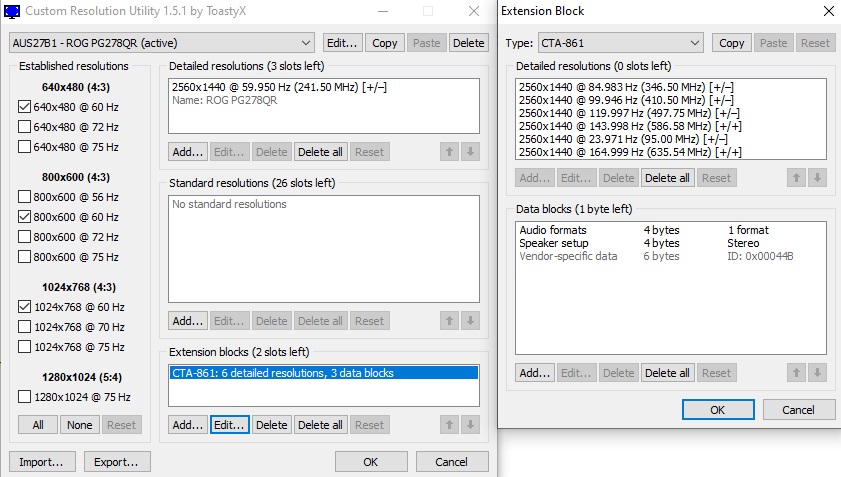This screenshot has width=841, height=477.
Task: Click down arrow in Standard resolutions section
Action: point(471,321)
